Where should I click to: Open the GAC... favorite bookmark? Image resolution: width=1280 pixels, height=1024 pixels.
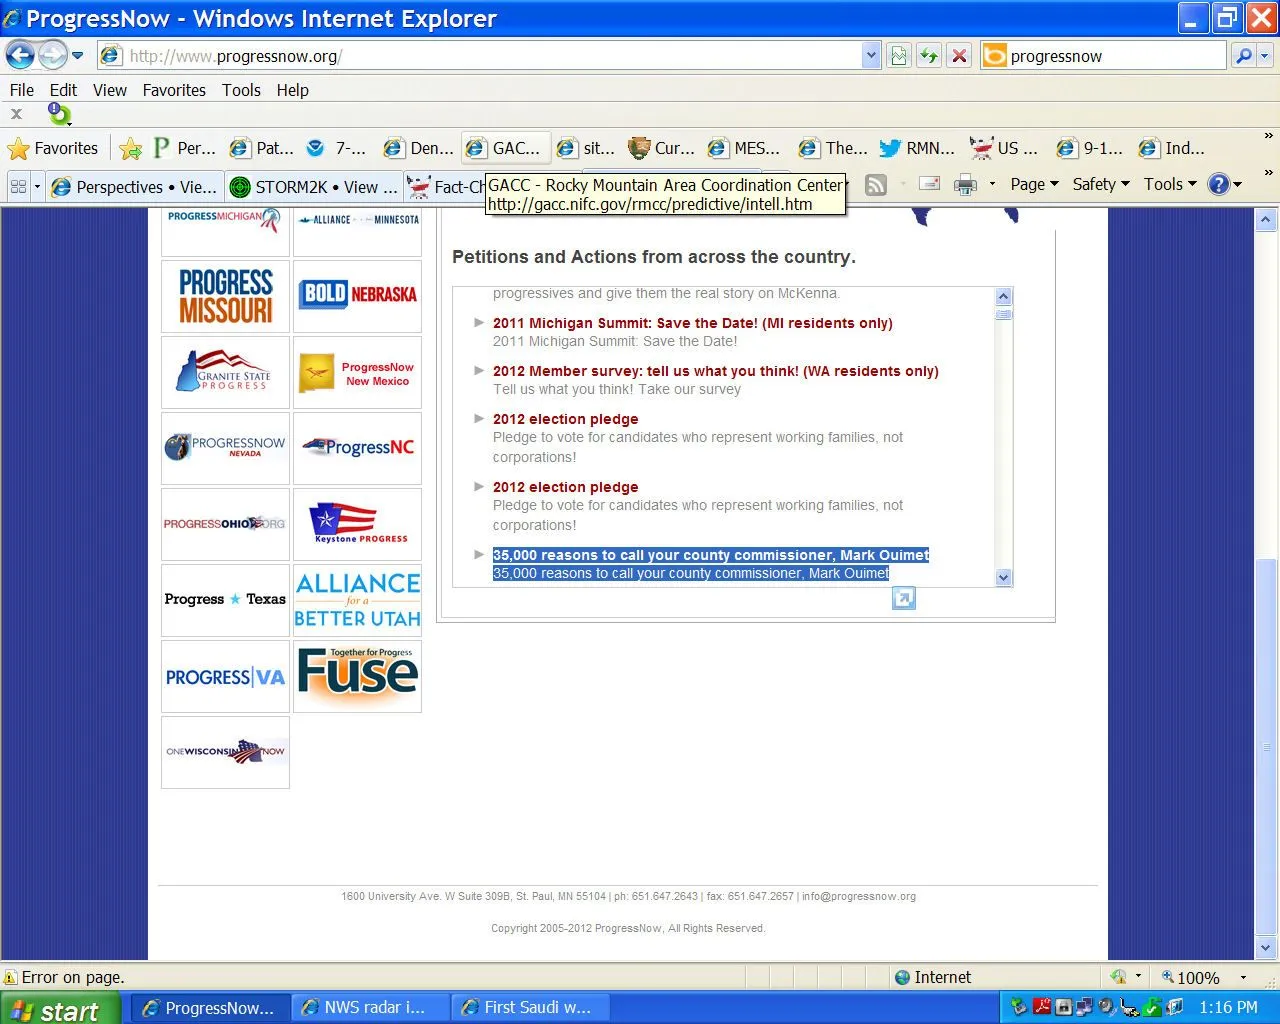coord(503,148)
